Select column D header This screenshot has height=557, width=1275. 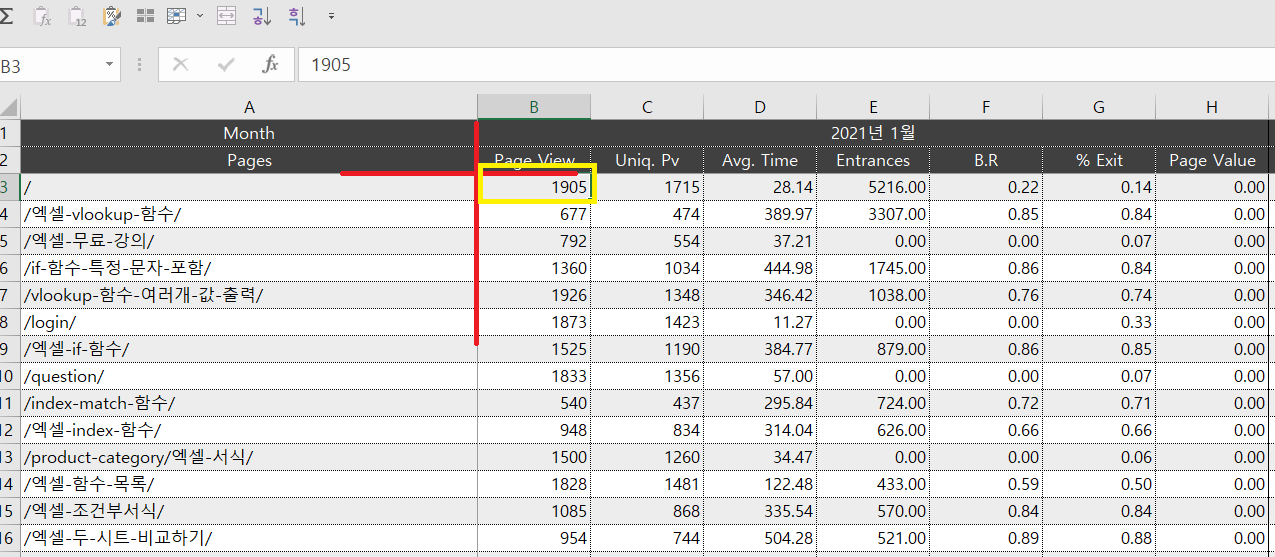click(x=760, y=107)
